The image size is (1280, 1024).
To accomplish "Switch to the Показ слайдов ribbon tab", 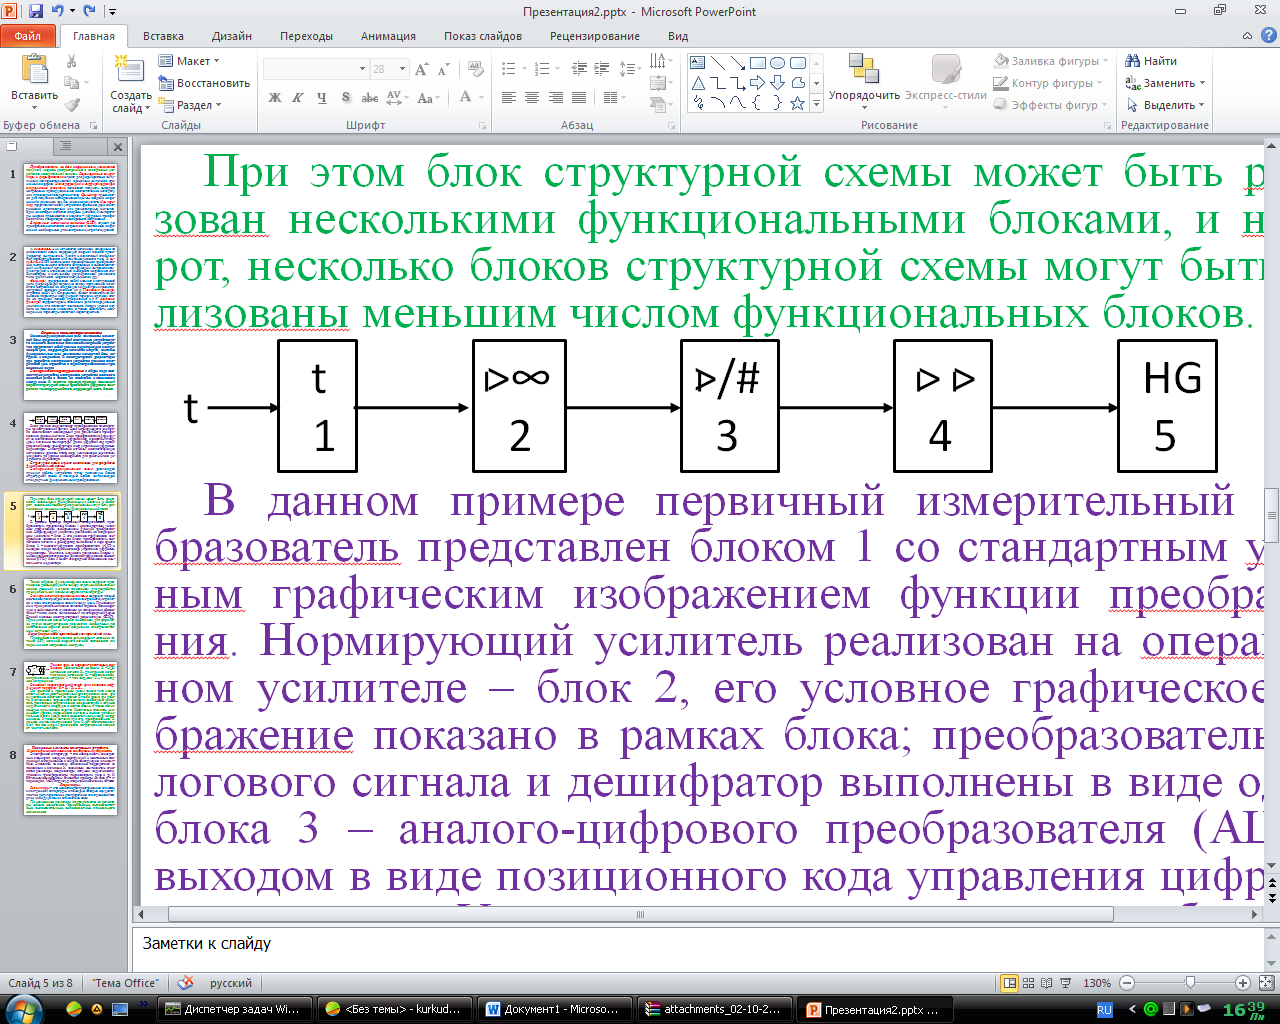I will pyautogui.click(x=483, y=36).
